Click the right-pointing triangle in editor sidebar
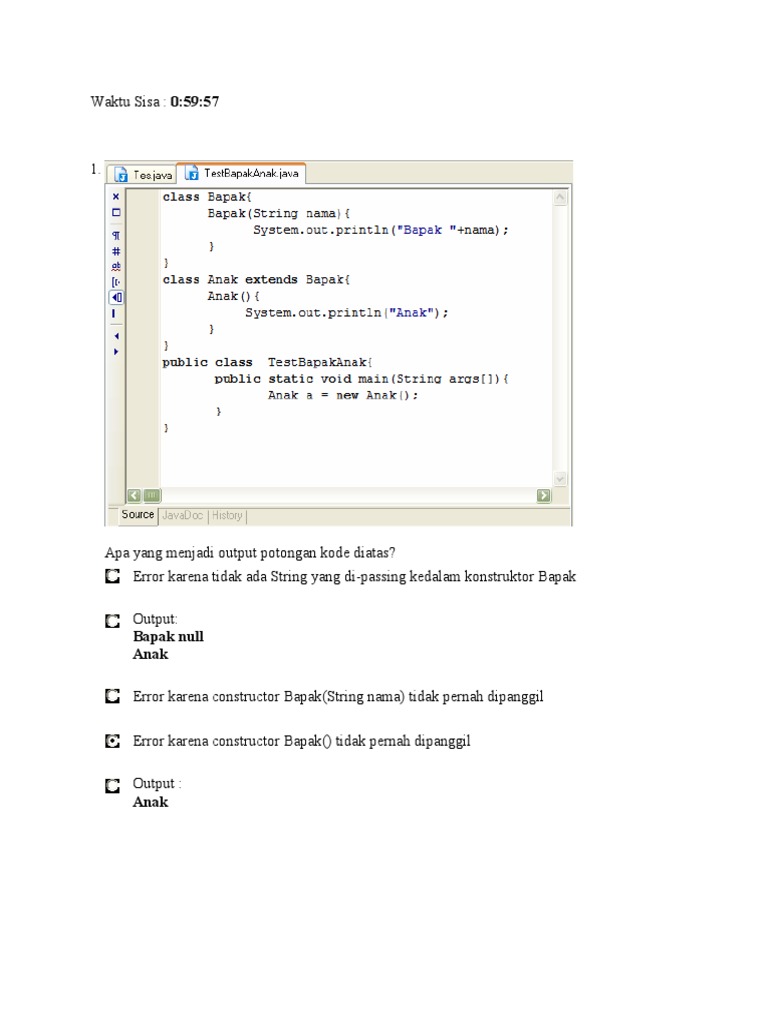 tap(116, 352)
